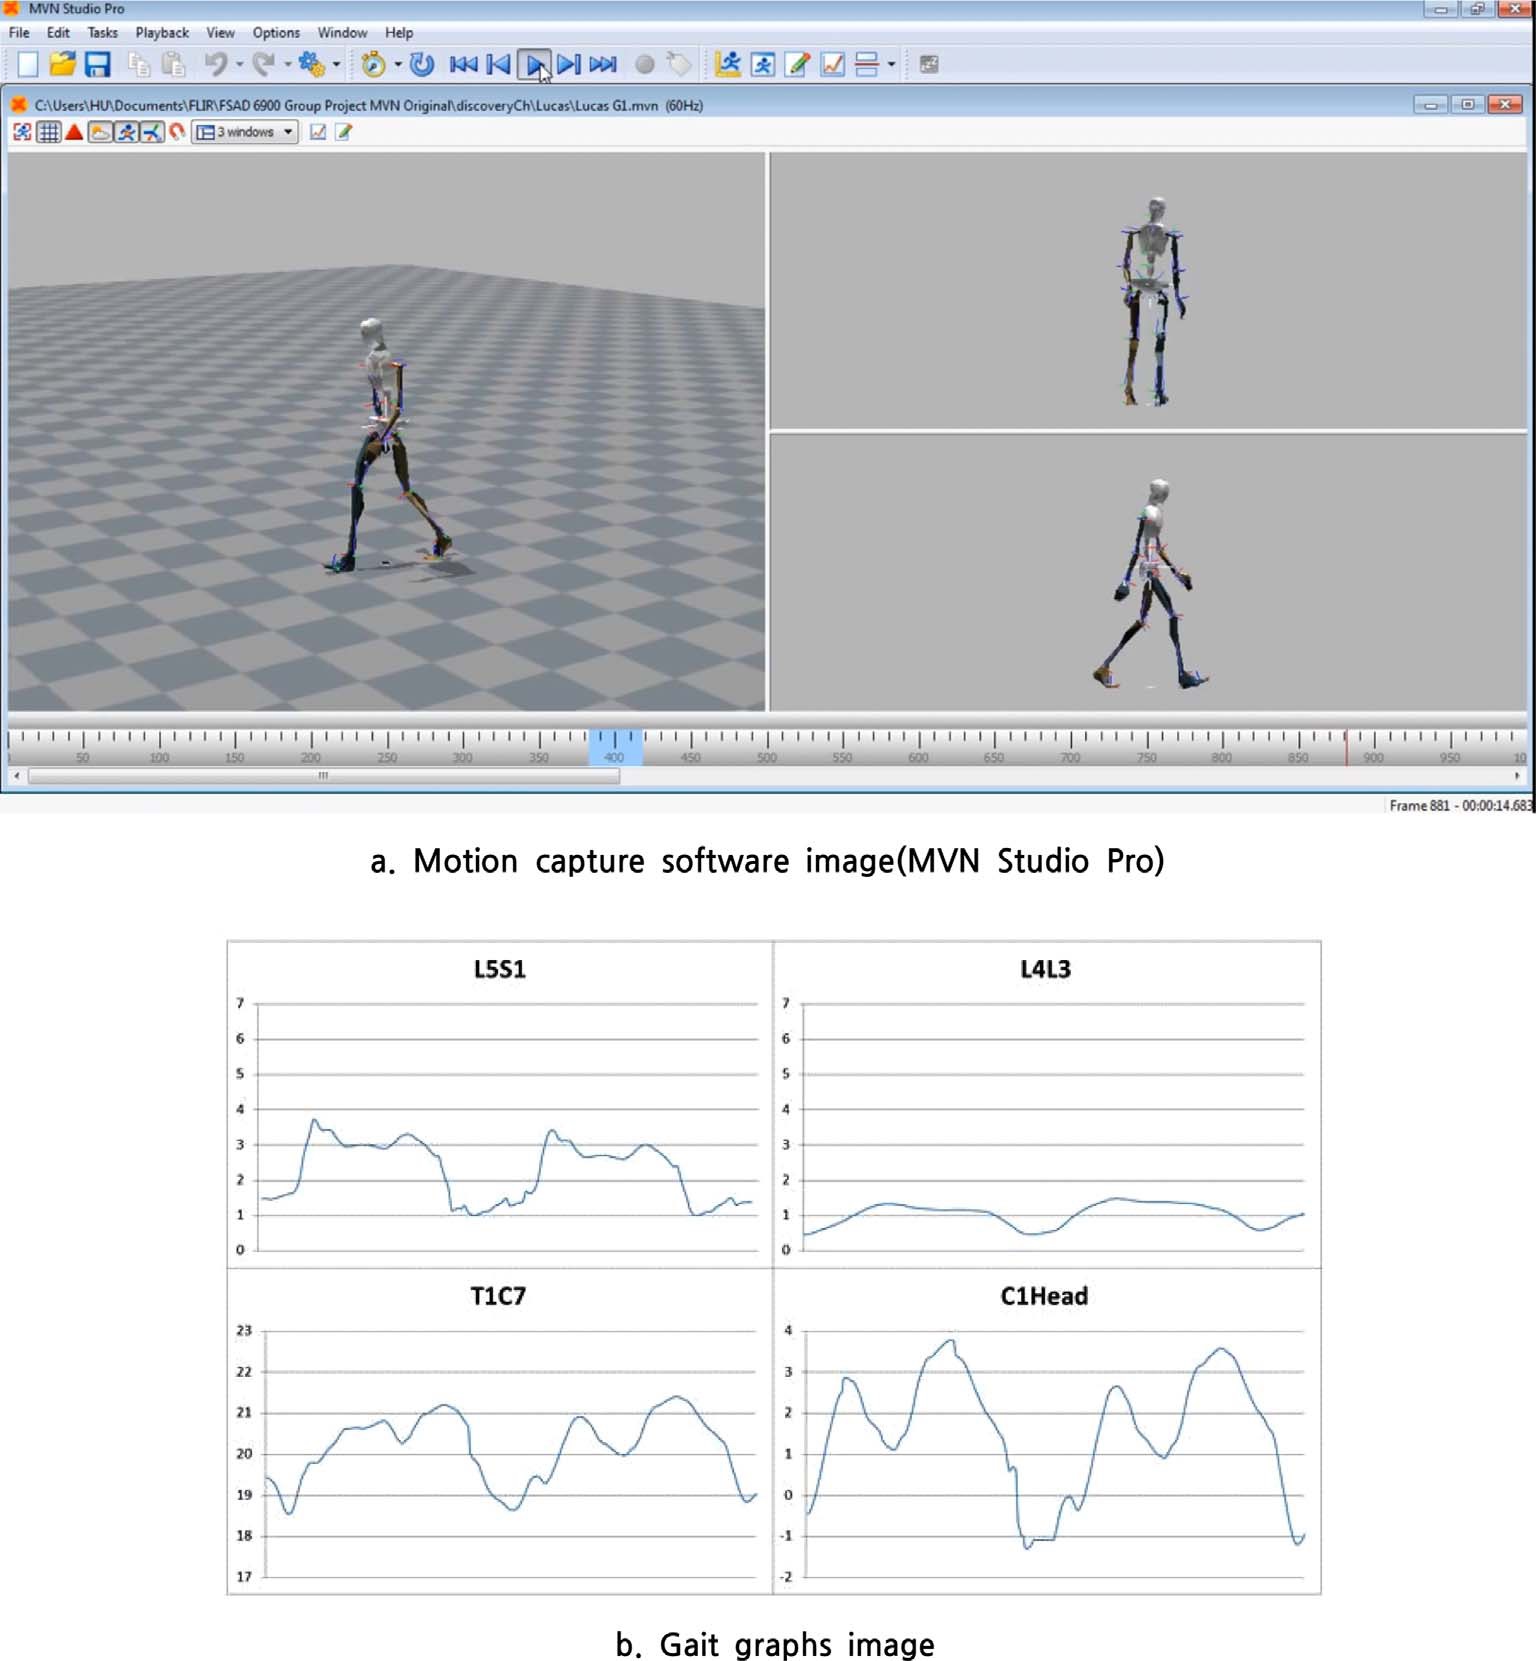Step forward one frame
The image size is (1536, 1661).
click(x=569, y=65)
